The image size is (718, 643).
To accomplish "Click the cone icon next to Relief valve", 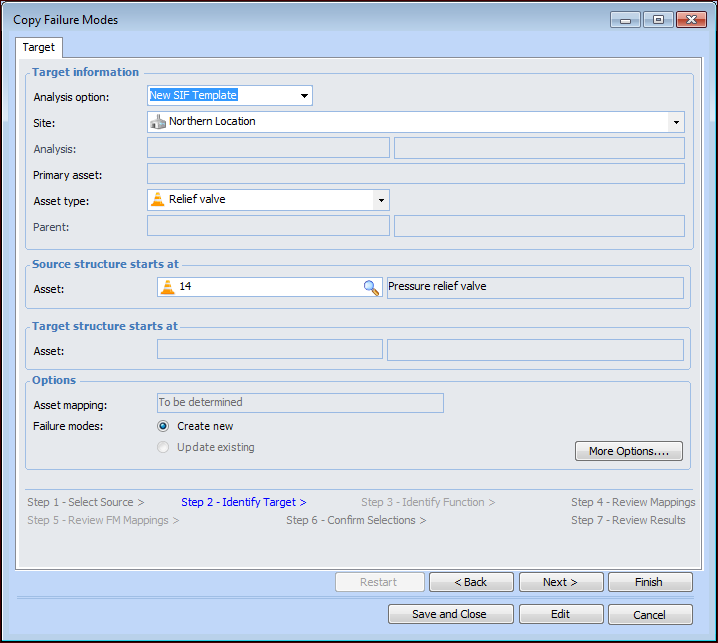I will (158, 200).
